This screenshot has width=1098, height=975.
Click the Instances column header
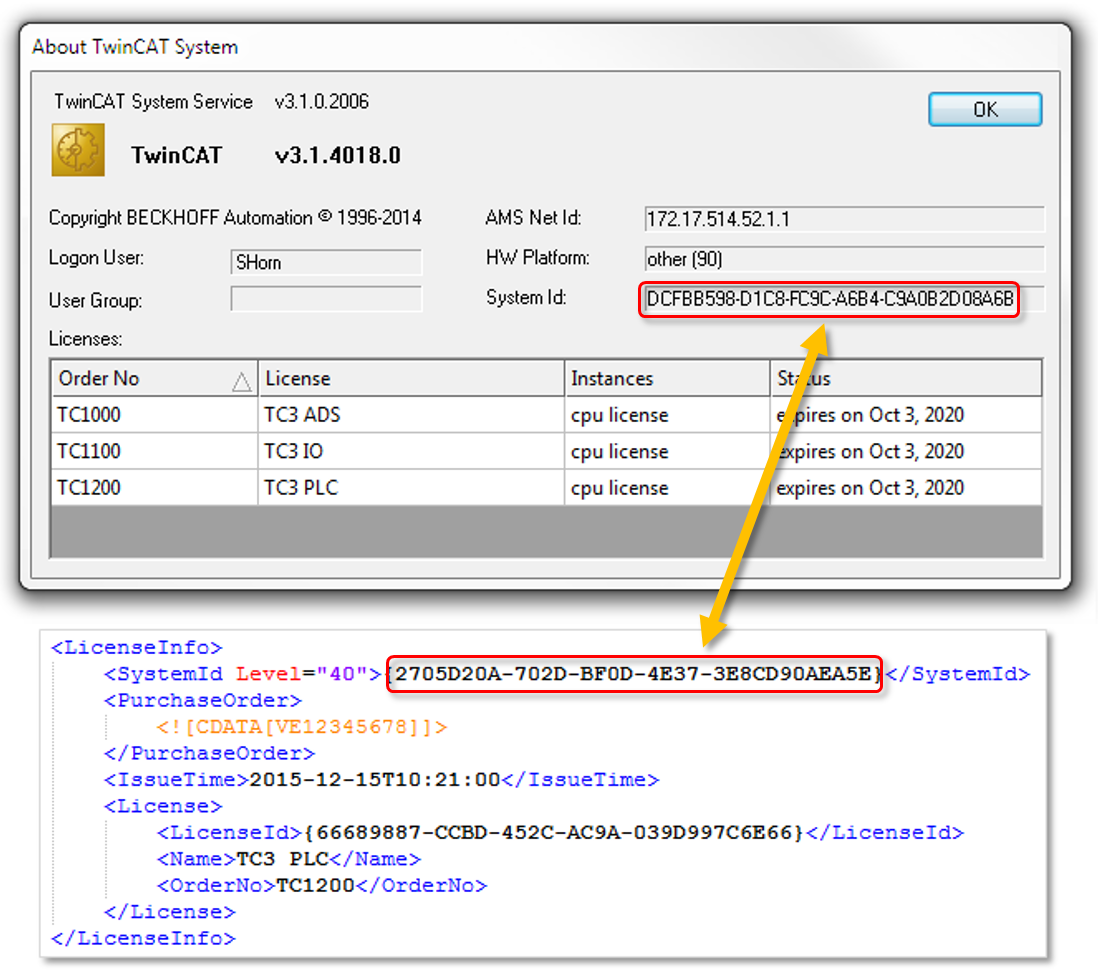coord(667,378)
